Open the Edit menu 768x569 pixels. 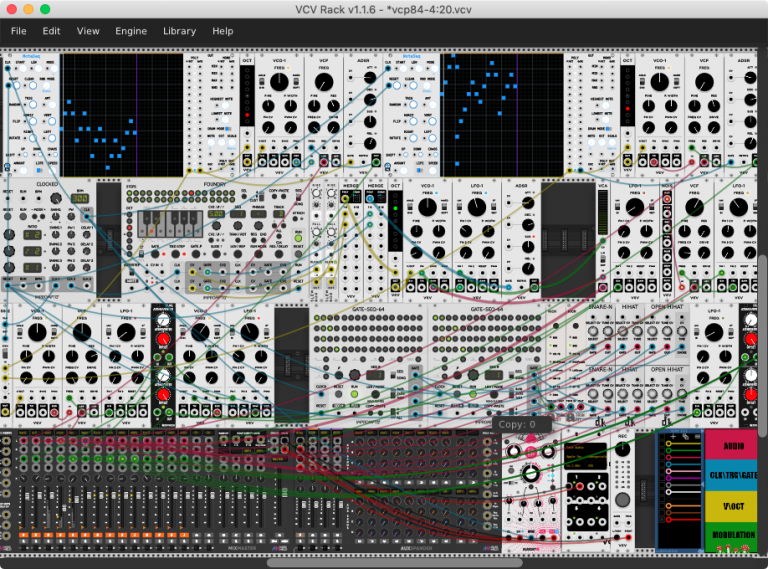[51, 31]
